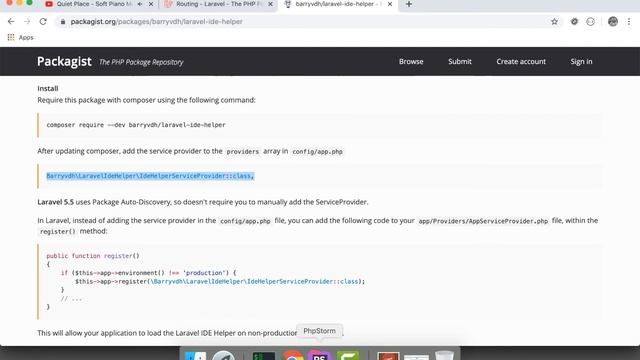Switch to Quiet Place - Soft Piano tab
This screenshot has height=360, width=640.
(95, 4)
